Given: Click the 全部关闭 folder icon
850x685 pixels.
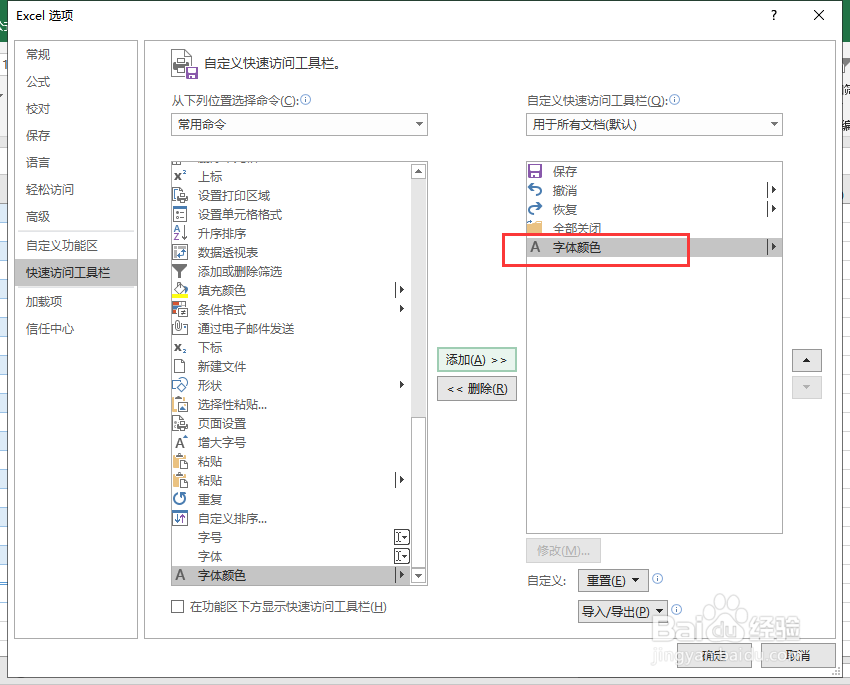Looking at the screenshot, I should [x=535, y=227].
